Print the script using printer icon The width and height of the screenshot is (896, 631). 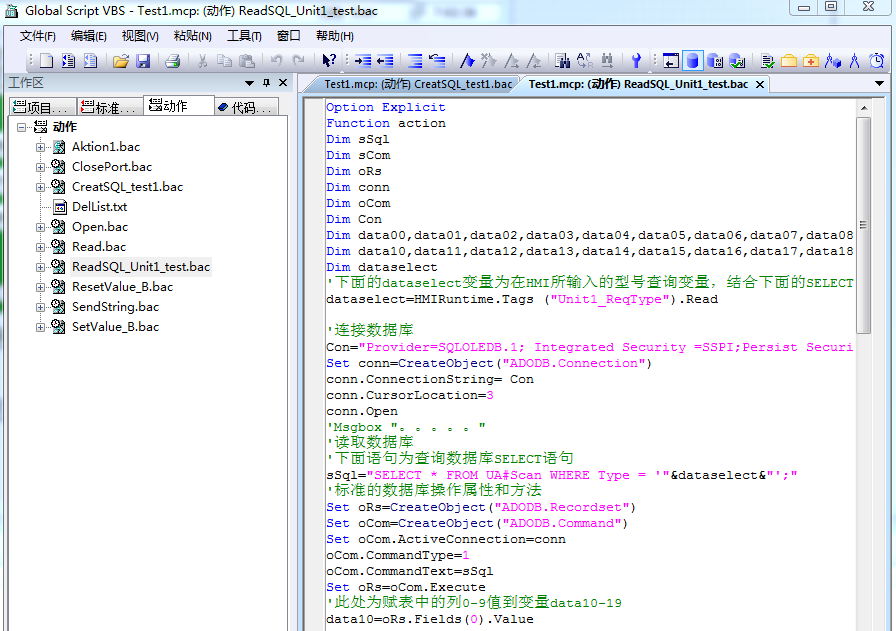173,61
